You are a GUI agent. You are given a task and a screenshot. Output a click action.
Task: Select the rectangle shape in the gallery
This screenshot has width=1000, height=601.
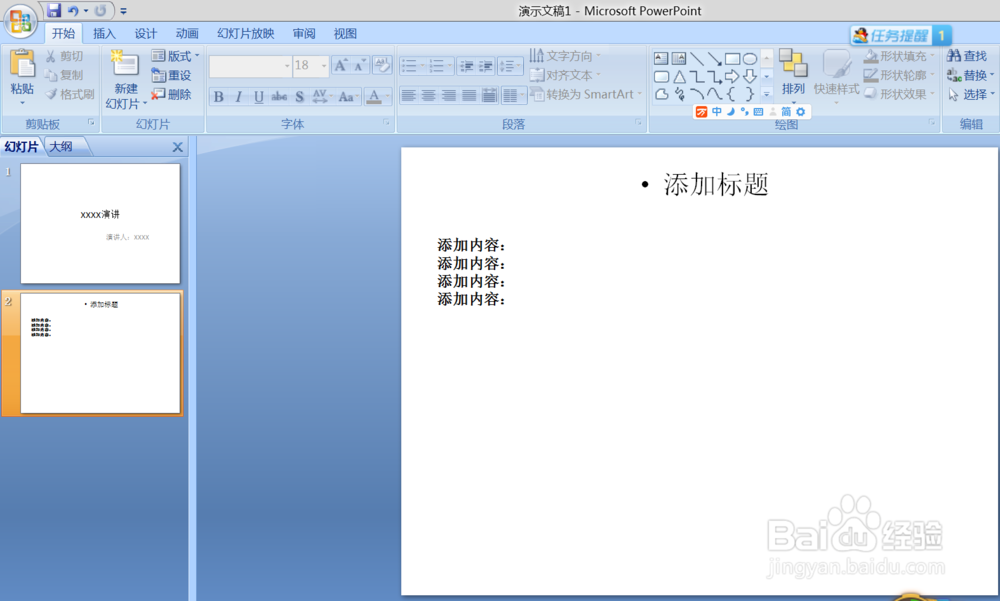pos(732,59)
